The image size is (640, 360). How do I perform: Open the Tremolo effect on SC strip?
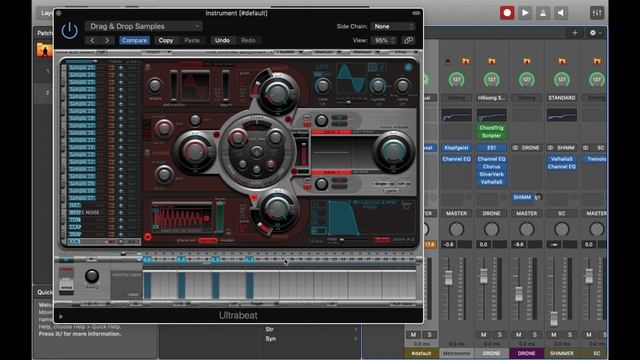[x=595, y=159]
